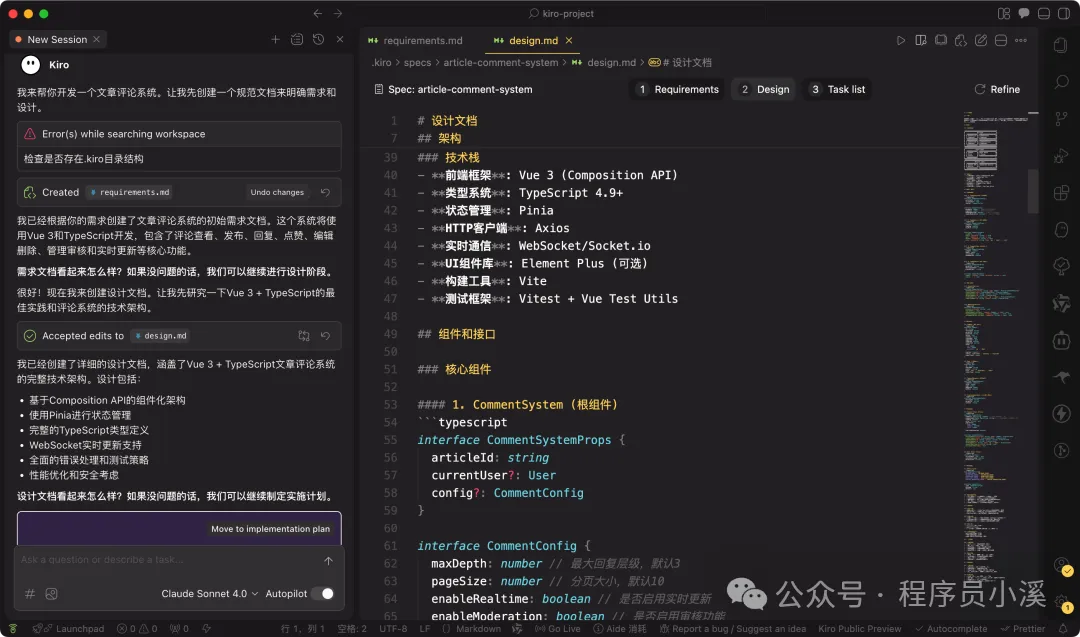Viewport: 1080px width, 637px height.
Task: Open the tree checkmark icon in the activity bar
Action: point(1061,266)
